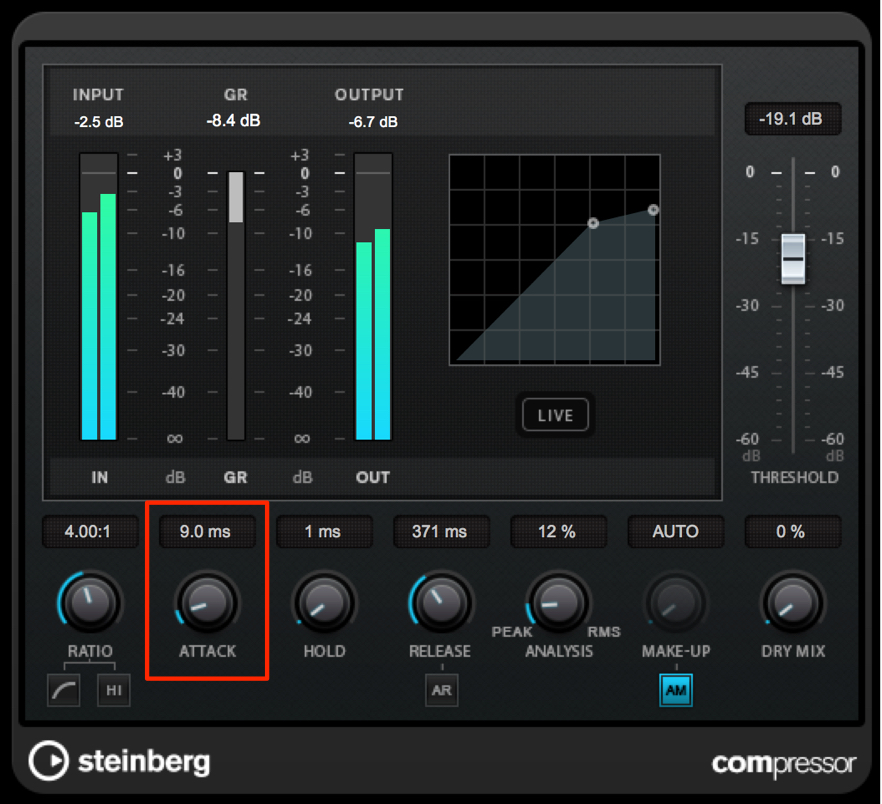
Task: Click the Make-Up gain knob
Action: pos(676,603)
